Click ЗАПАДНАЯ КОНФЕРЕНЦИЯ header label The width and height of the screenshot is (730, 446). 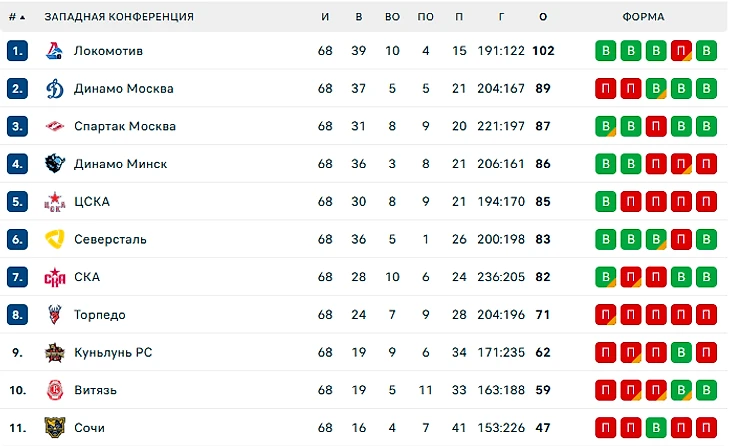point(119,17)
